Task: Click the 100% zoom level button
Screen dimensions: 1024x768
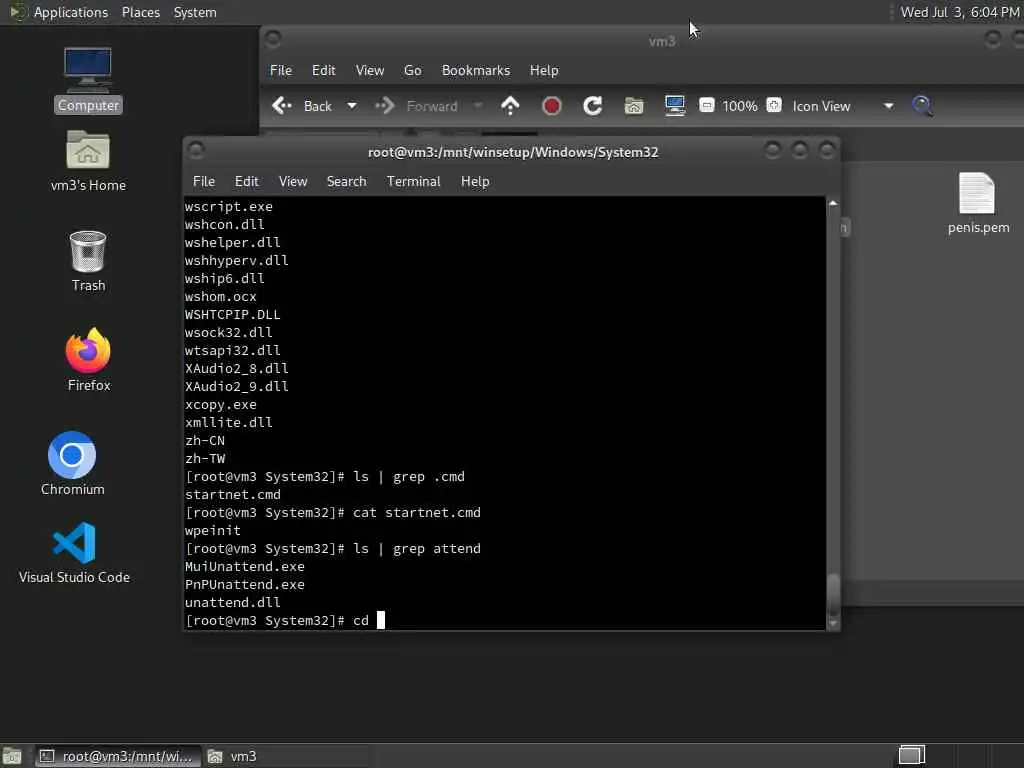Action: pyautogui.click(x=739, y=106)
